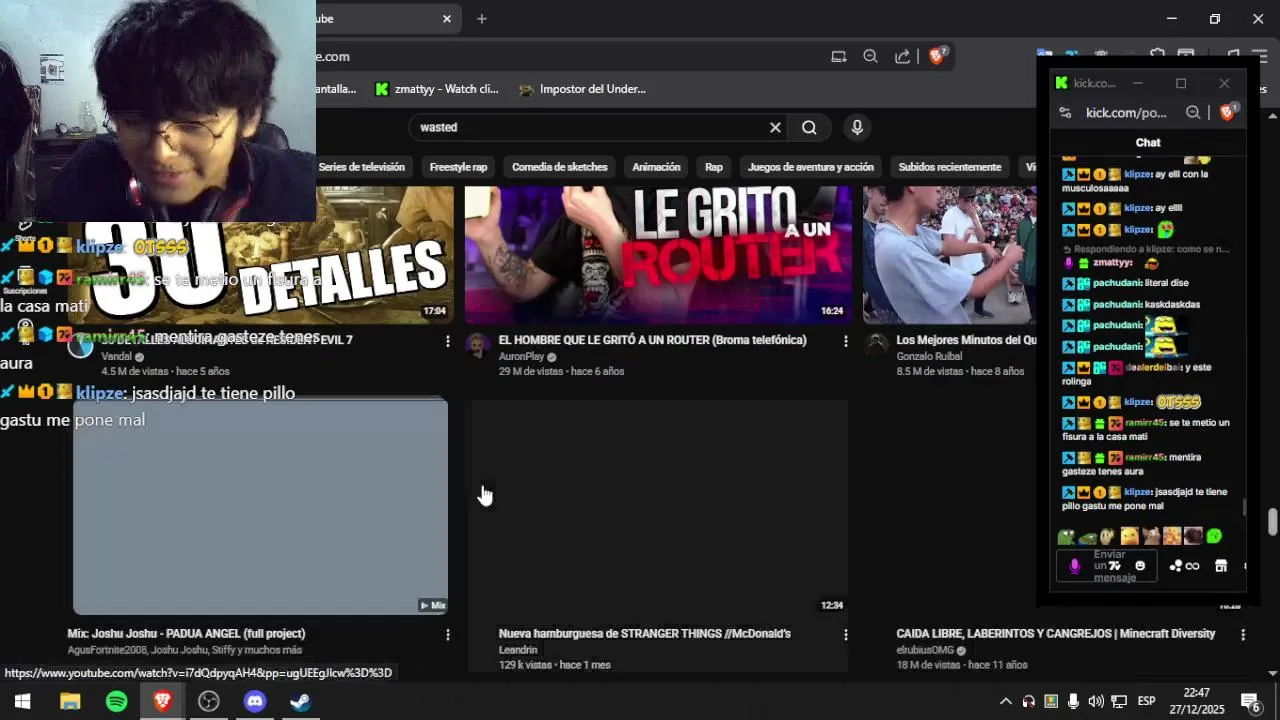Image resolution: width=1280 pixels, height=720 pixels.
Task: Click the zoom icon in Kick window address bar
Action: point(1193,113)
